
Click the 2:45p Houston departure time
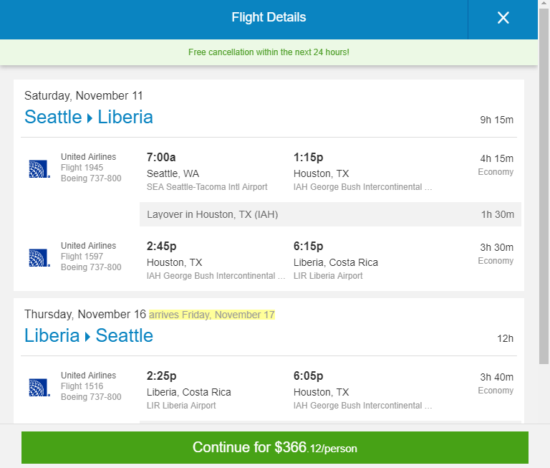pyautogui.click(x=161, y=246)
